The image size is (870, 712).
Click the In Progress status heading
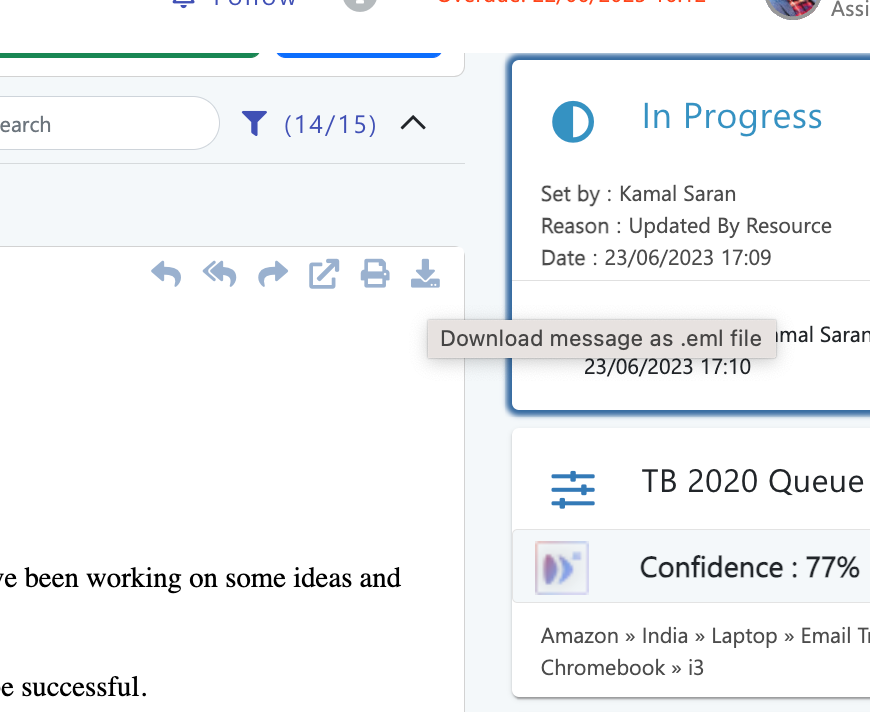(732, 117)
